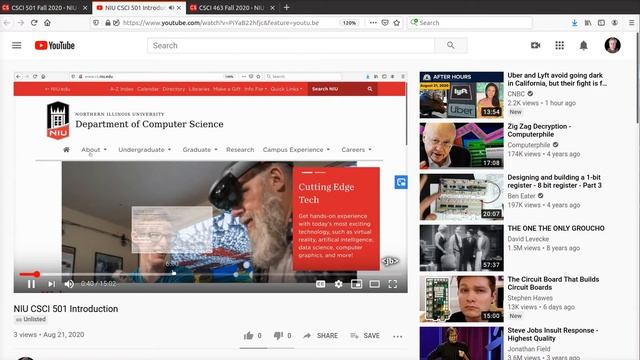Click the page vertical scrollbar
Image resolution: width=640 pixels, height=360 pixels.
tap(637, 78)
